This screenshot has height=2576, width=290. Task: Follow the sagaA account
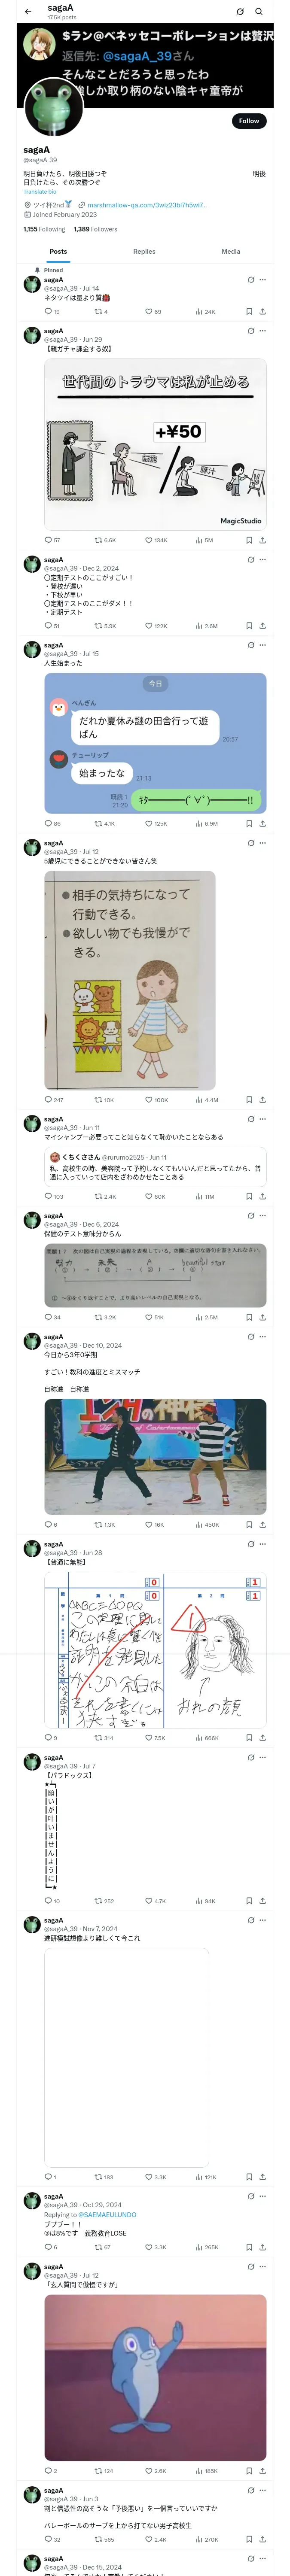[x=249, y=121]
